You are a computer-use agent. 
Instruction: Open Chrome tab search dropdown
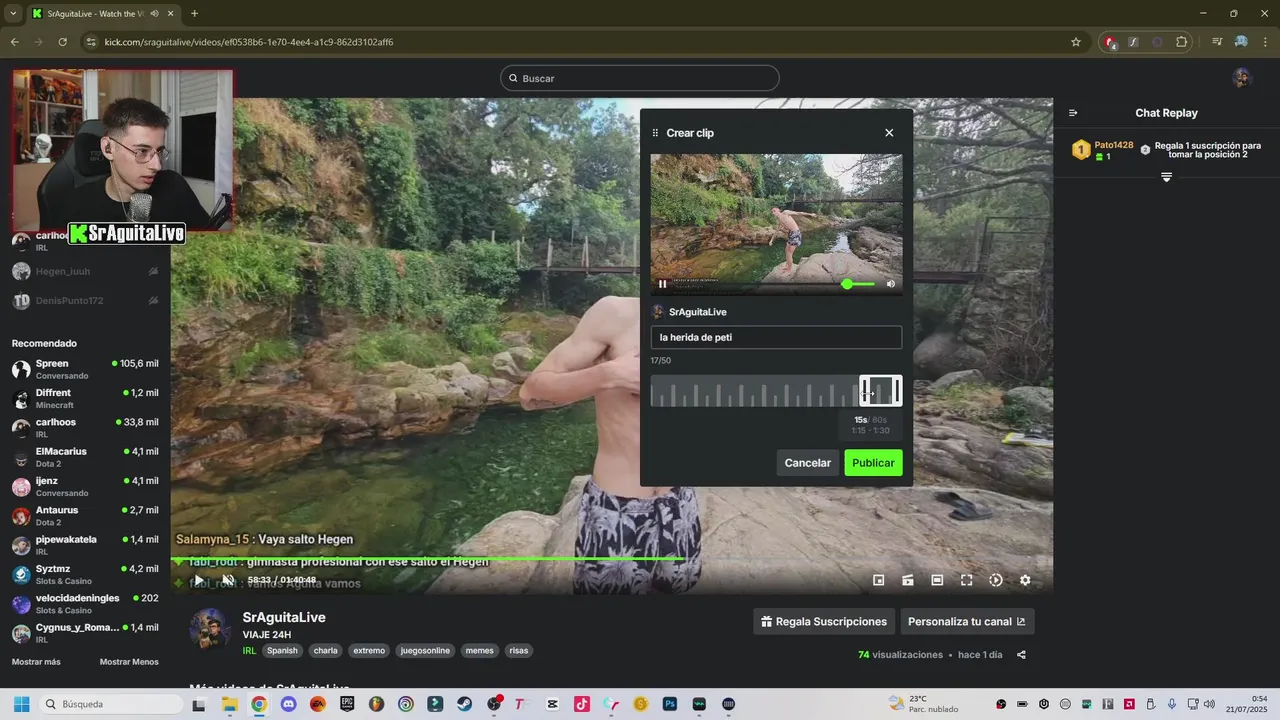coord(12,13)
